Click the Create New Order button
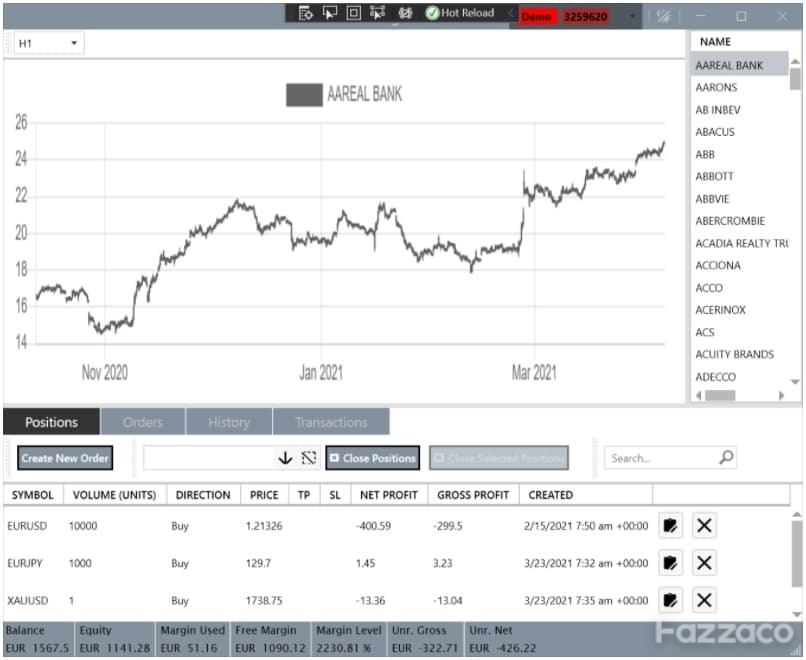Image resolution: width=806 pixels, height=660 pixels. point(65,458)
